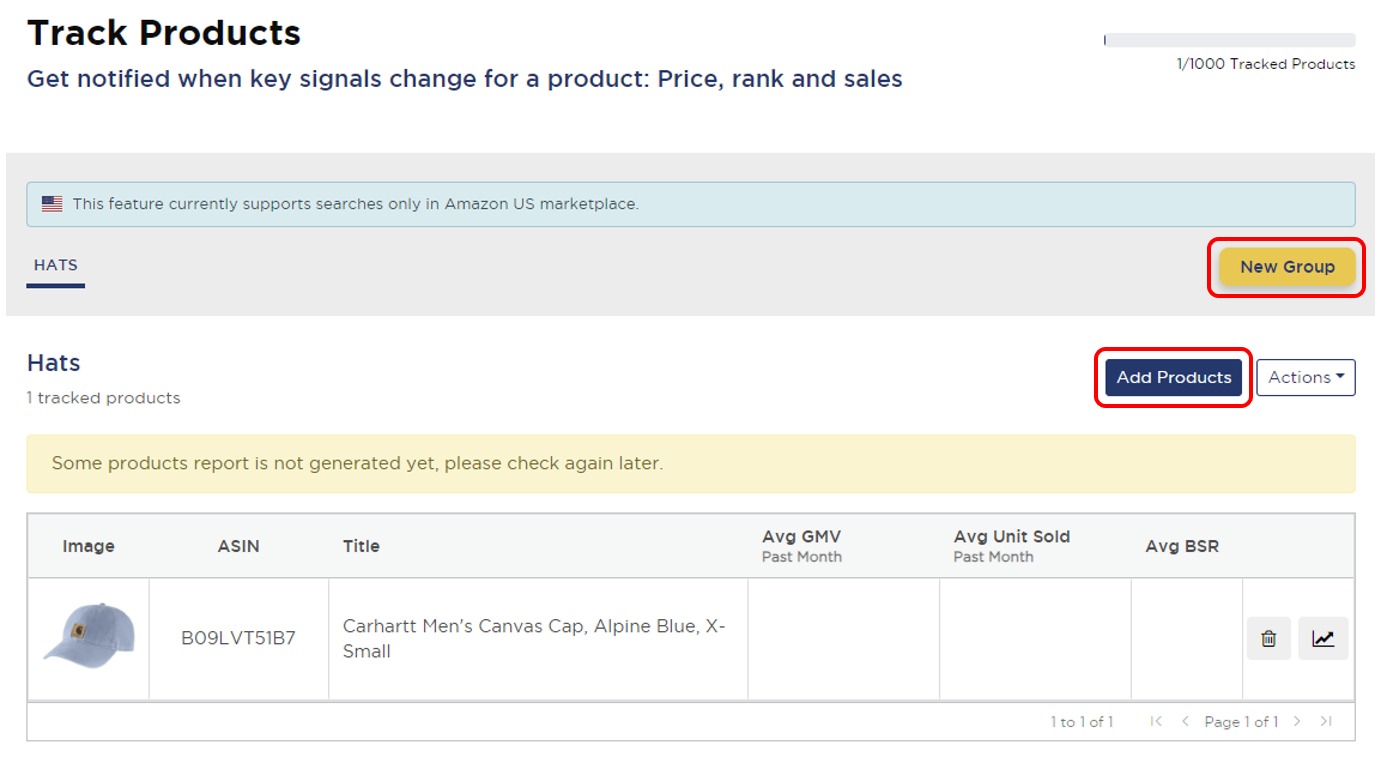
Task: Jump to the last page of results
Action: [1326, 721]
